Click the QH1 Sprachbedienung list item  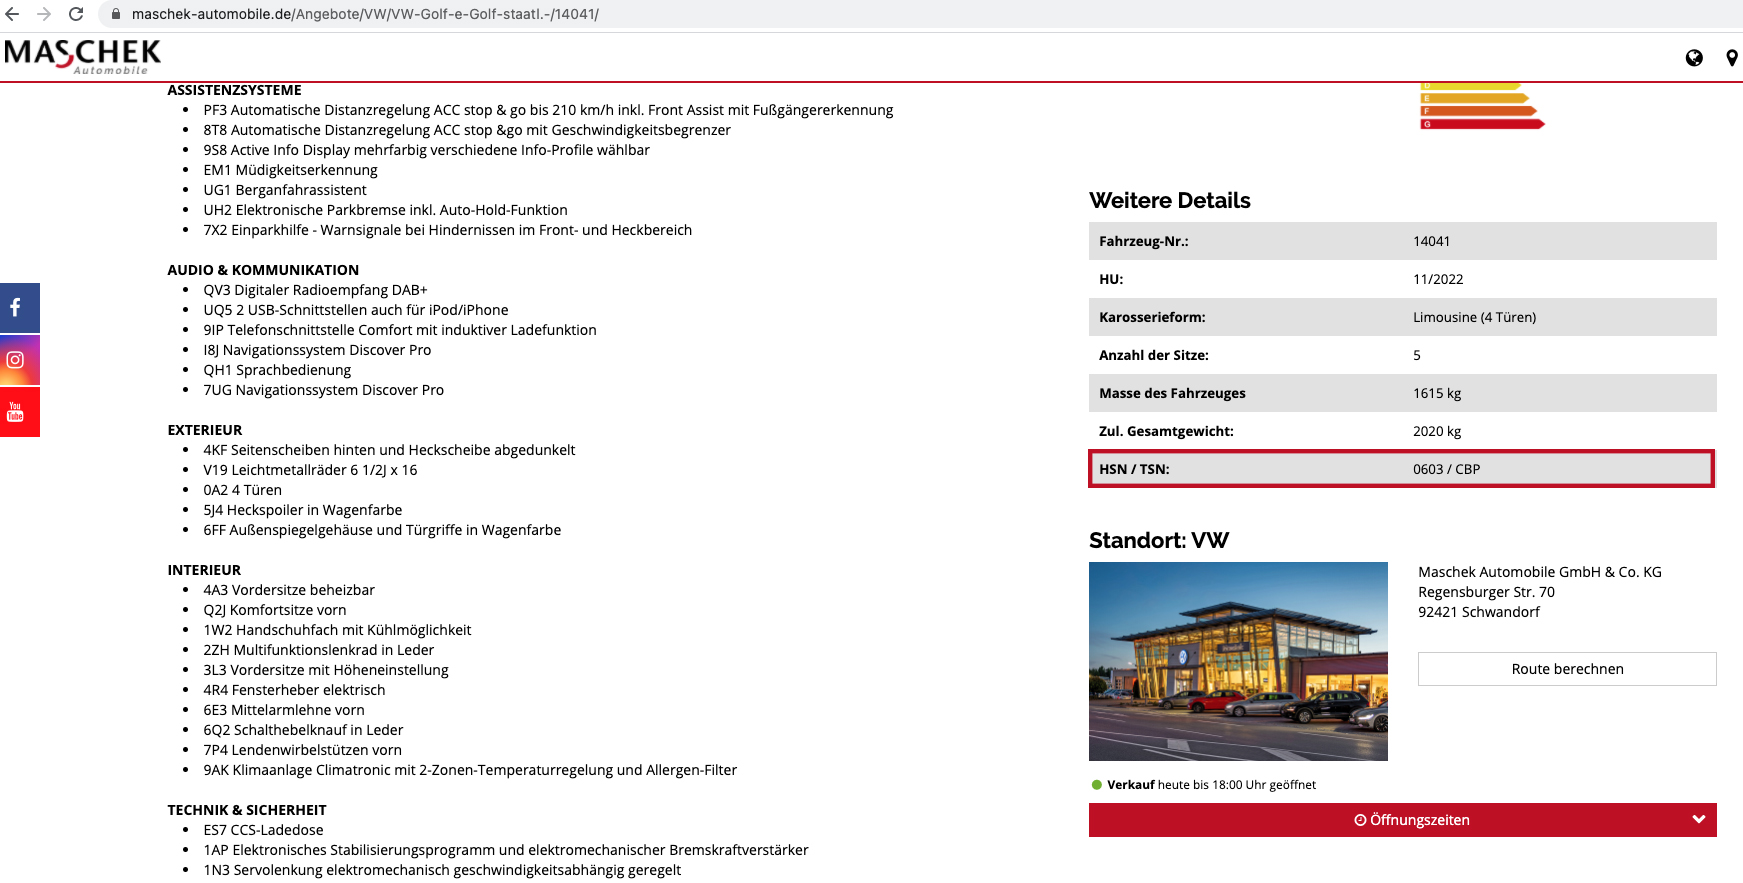tap(277, 370)
